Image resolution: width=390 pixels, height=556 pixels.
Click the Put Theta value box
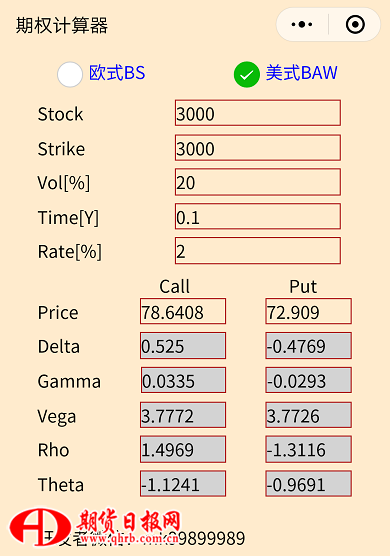click(308, 484)
